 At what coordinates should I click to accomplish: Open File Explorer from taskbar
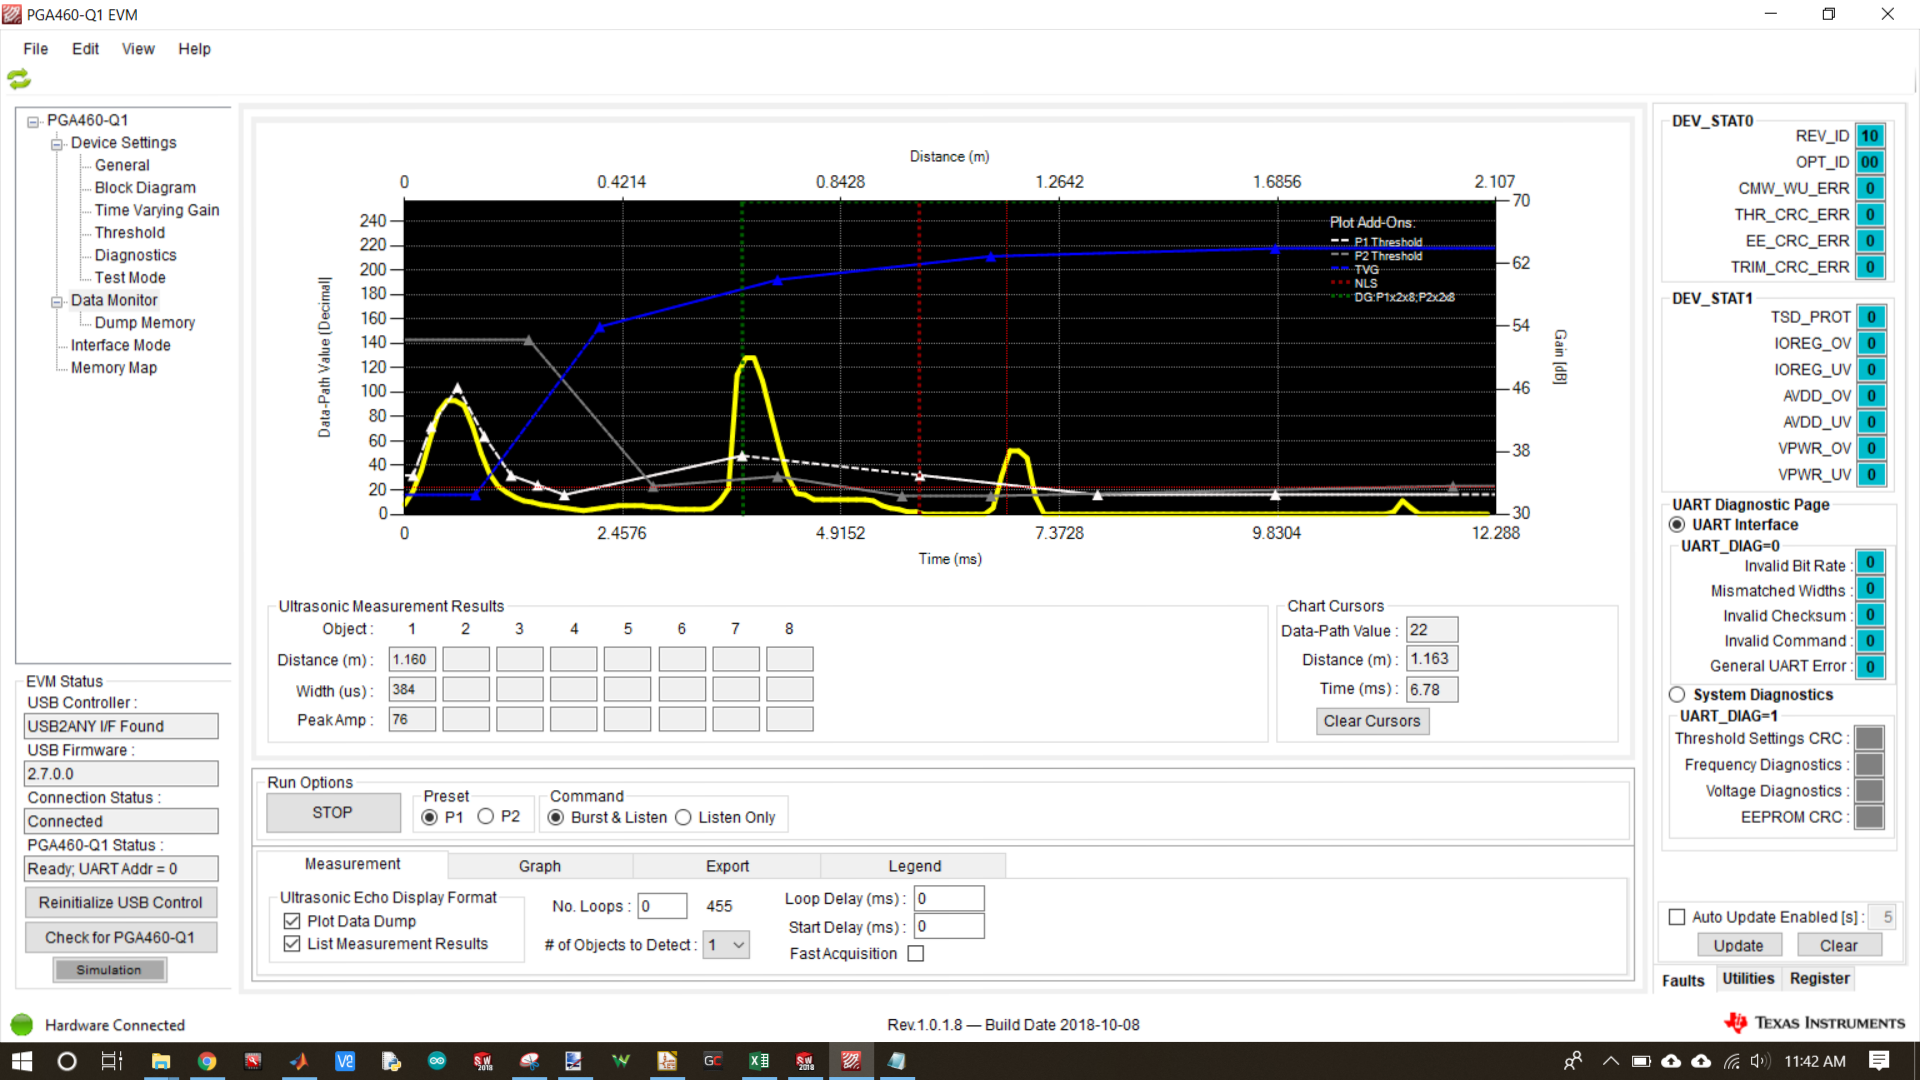click(x=160, y=1061)
